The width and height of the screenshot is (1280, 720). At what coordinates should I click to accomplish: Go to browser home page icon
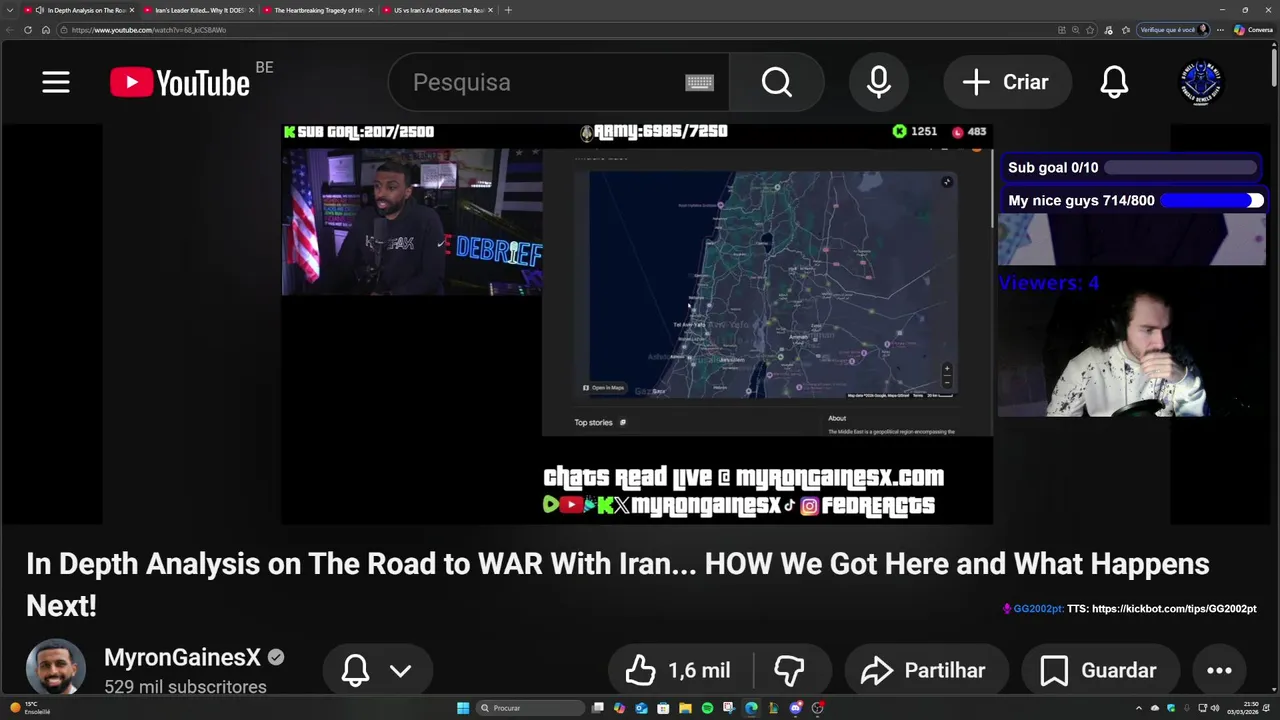coord(46,30)
